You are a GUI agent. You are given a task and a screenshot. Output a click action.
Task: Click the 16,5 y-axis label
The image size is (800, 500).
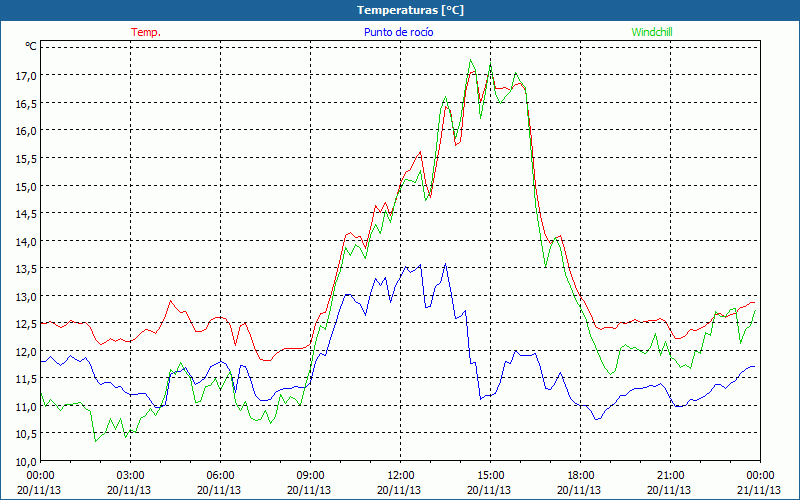[x=27, y=103]
